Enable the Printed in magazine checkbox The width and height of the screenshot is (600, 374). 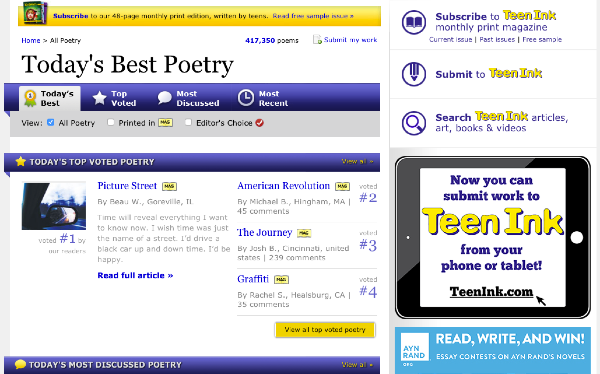(111, 122)
